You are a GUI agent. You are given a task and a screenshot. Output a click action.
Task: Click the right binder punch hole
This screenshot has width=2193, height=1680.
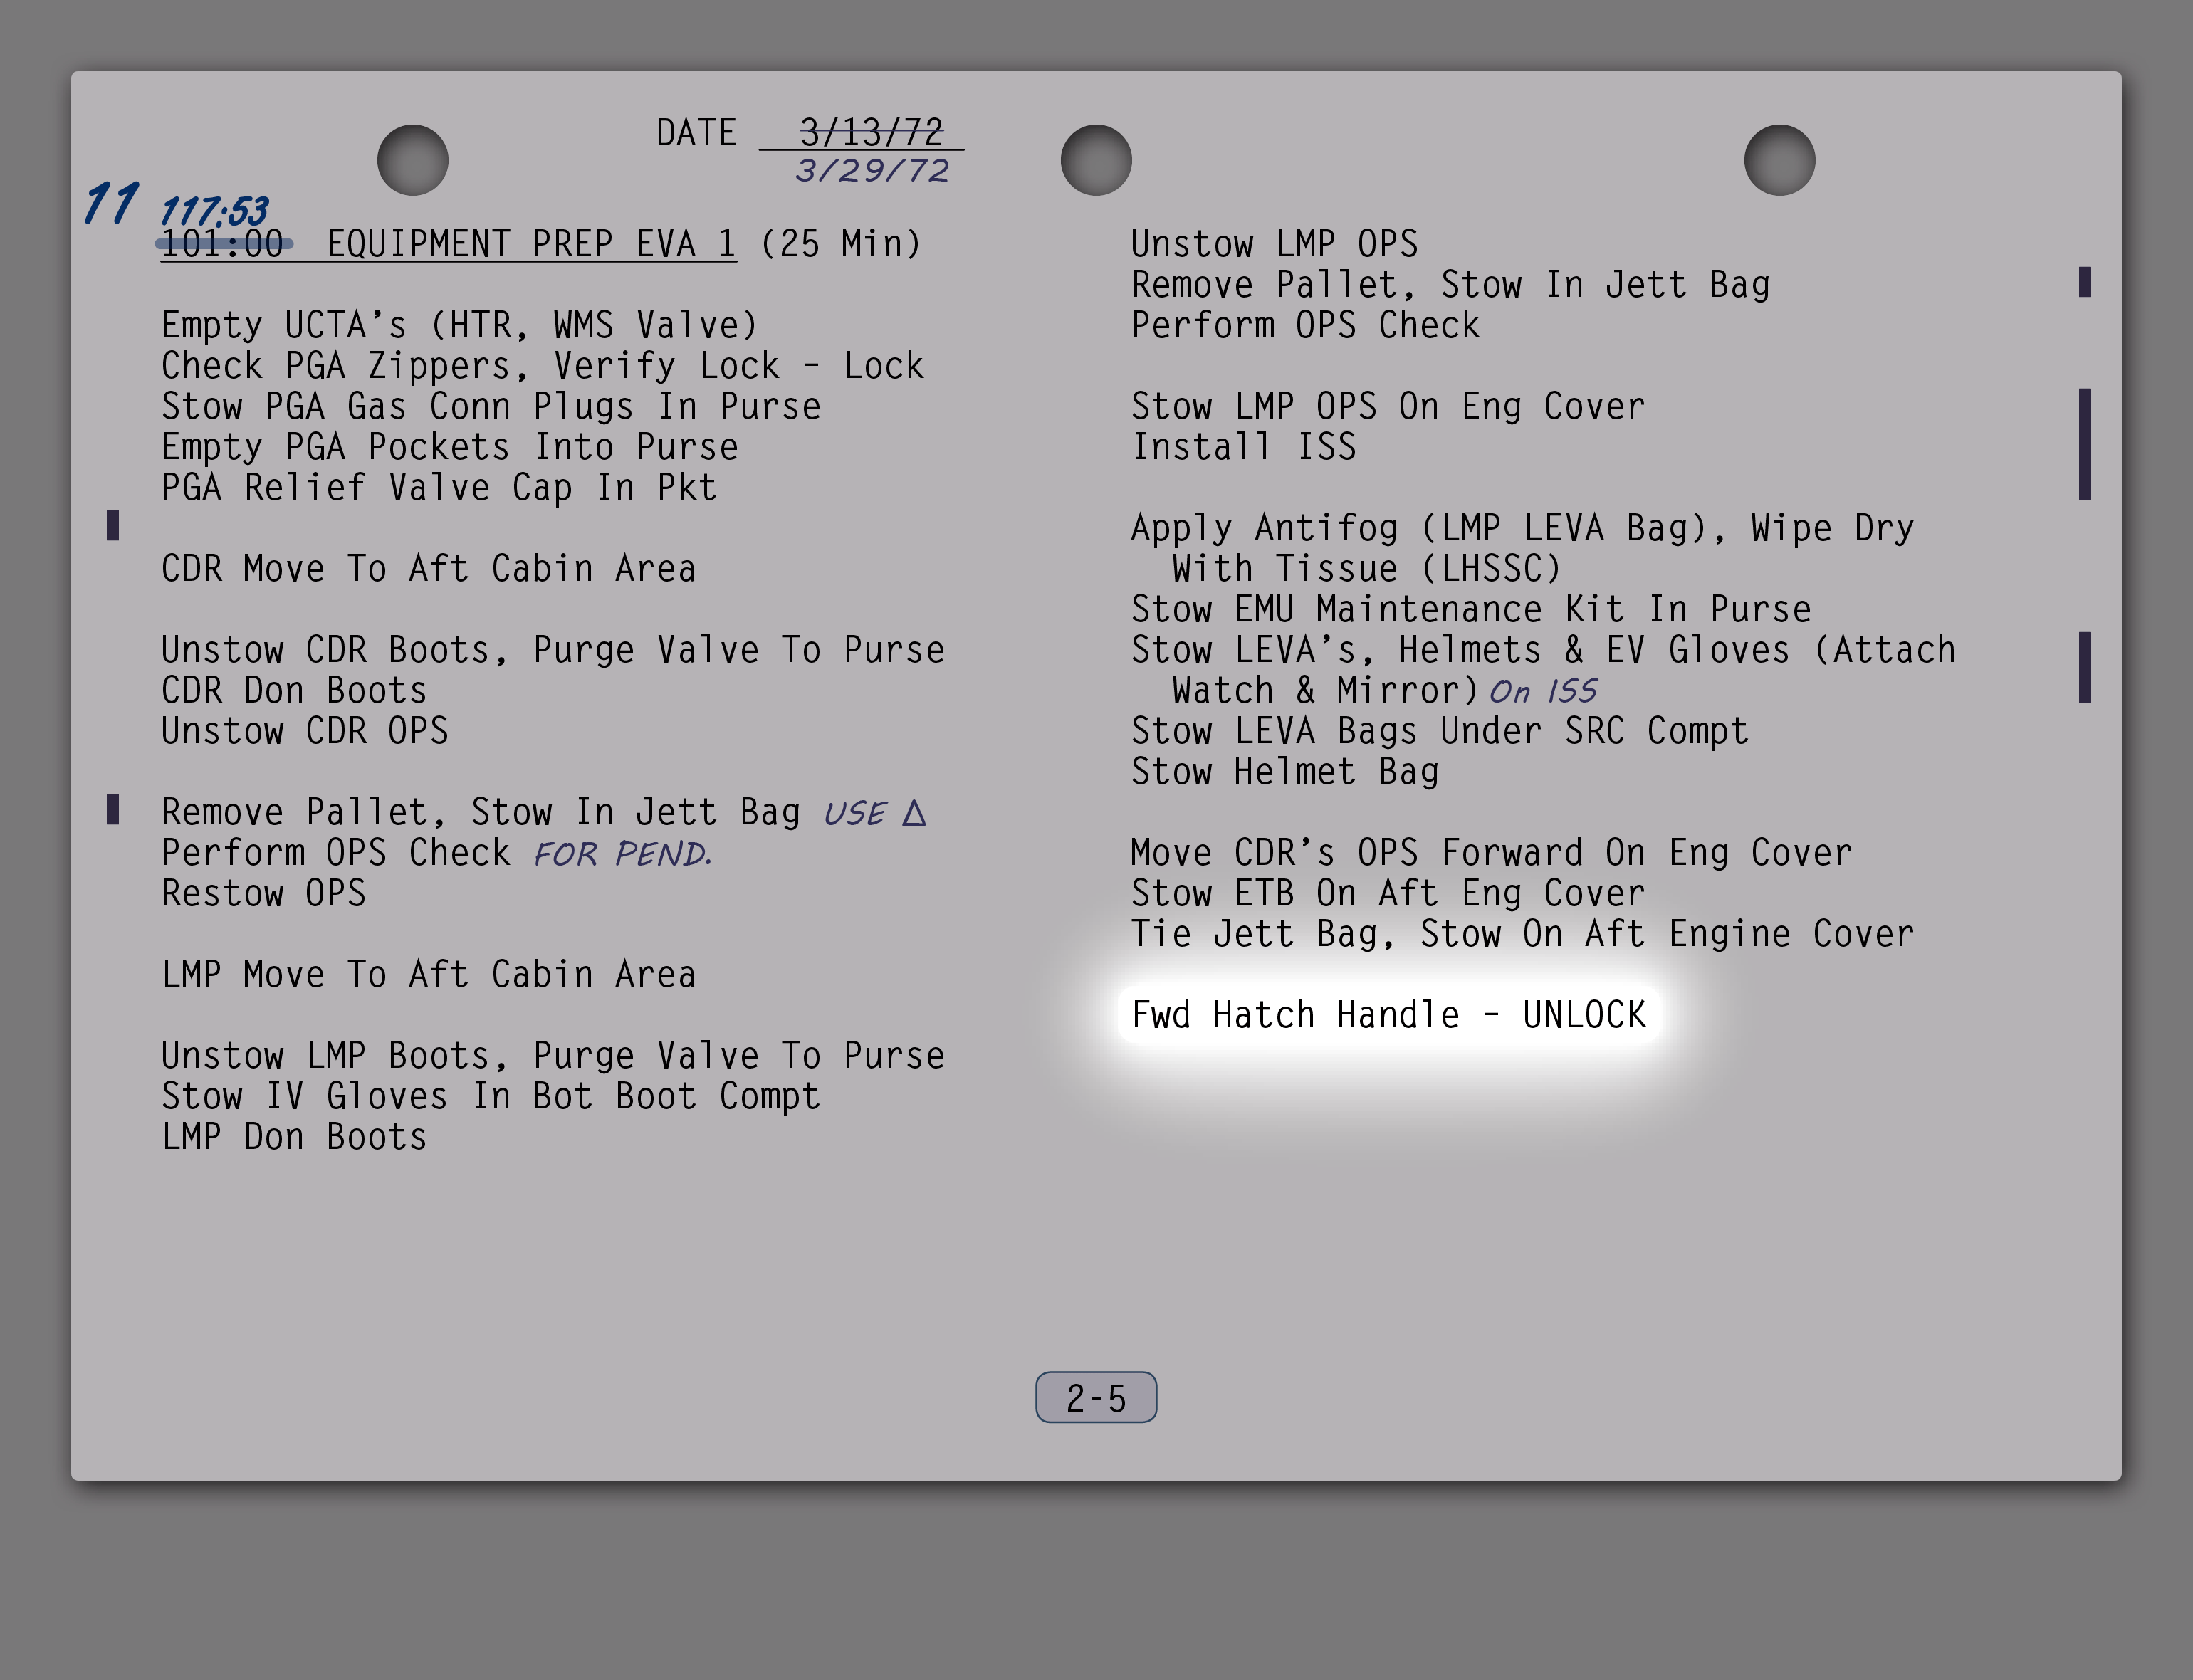coord(1779,160)
